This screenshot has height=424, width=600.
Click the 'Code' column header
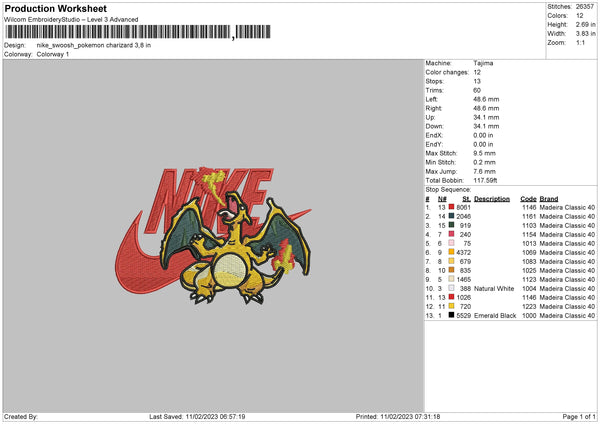(528, 199)
